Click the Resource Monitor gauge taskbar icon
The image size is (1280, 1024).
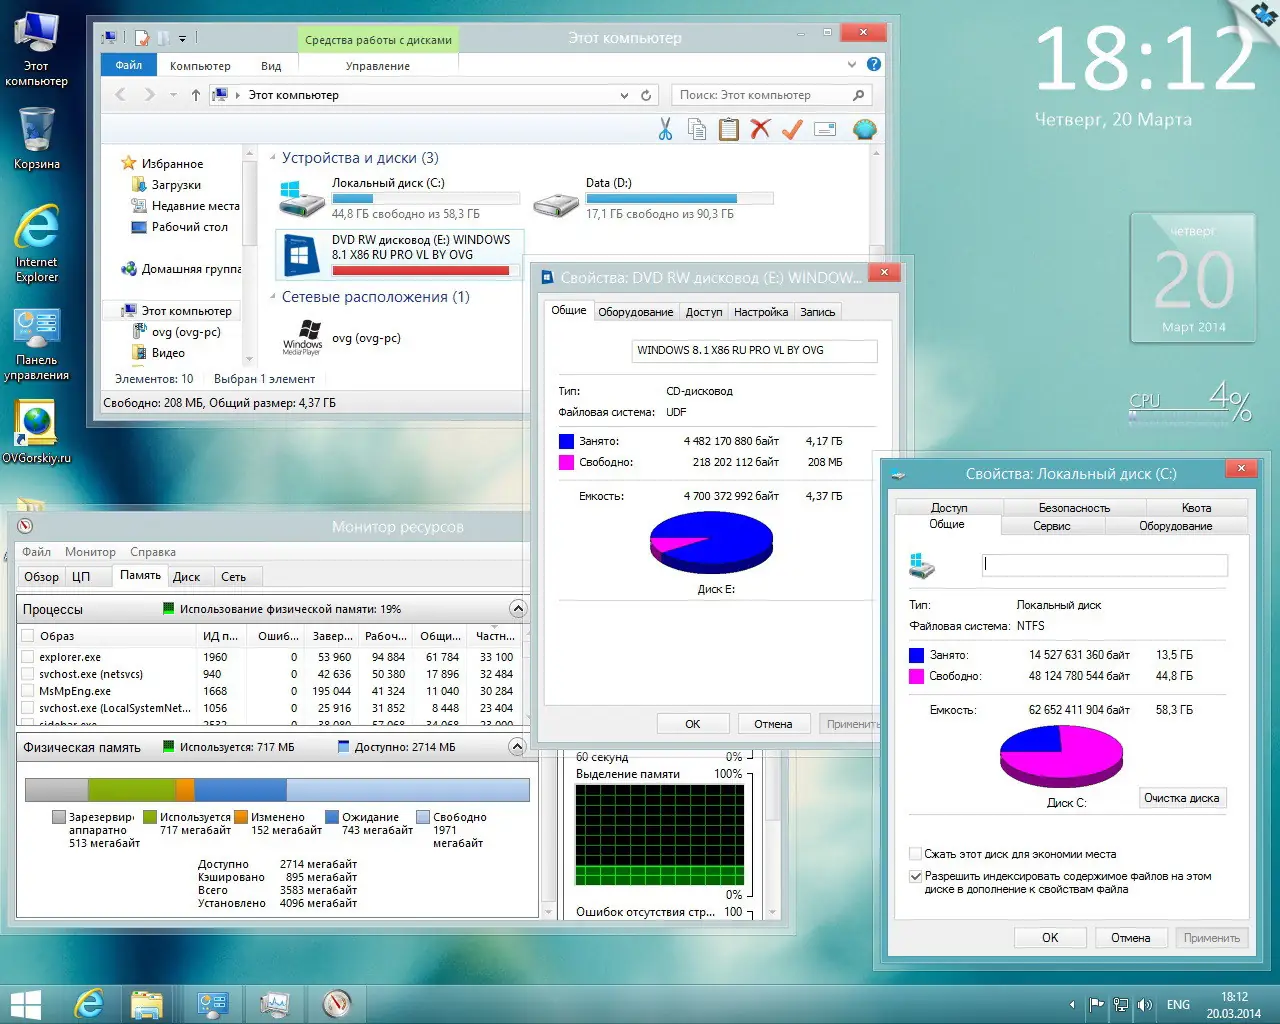click(337, 1003)
